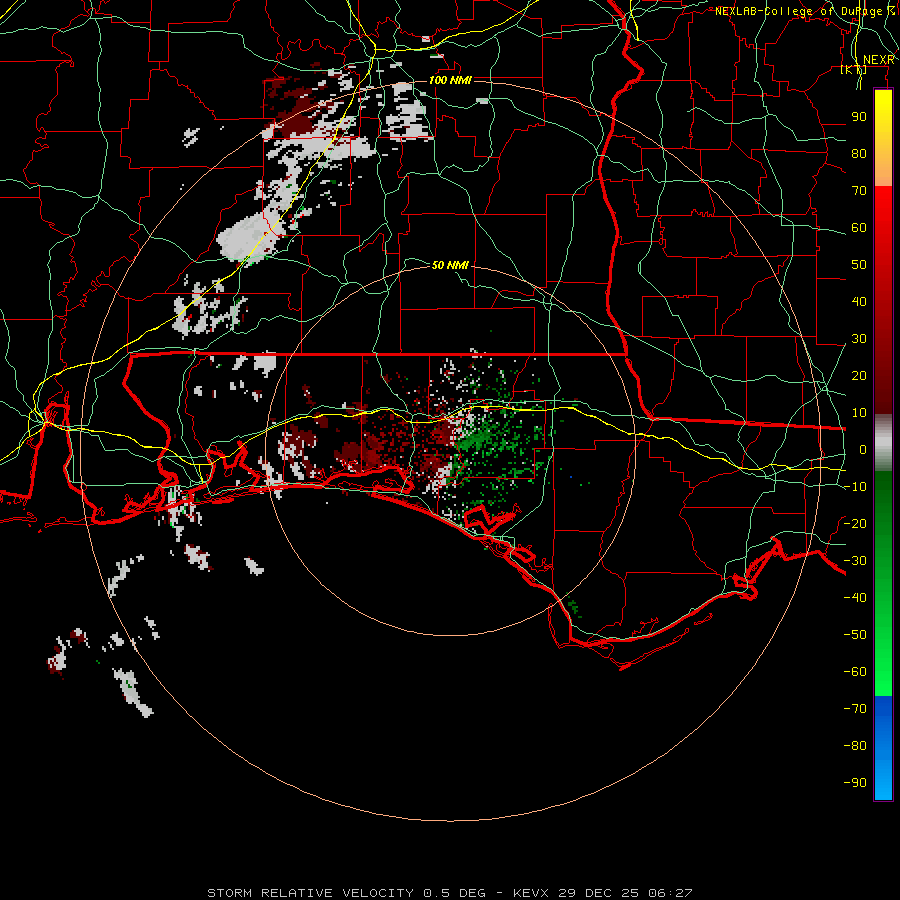The height and width of the screenshot is (900, 900).
Task: Click the -40 value on velocity scale
Action: (x=855, y=598)
